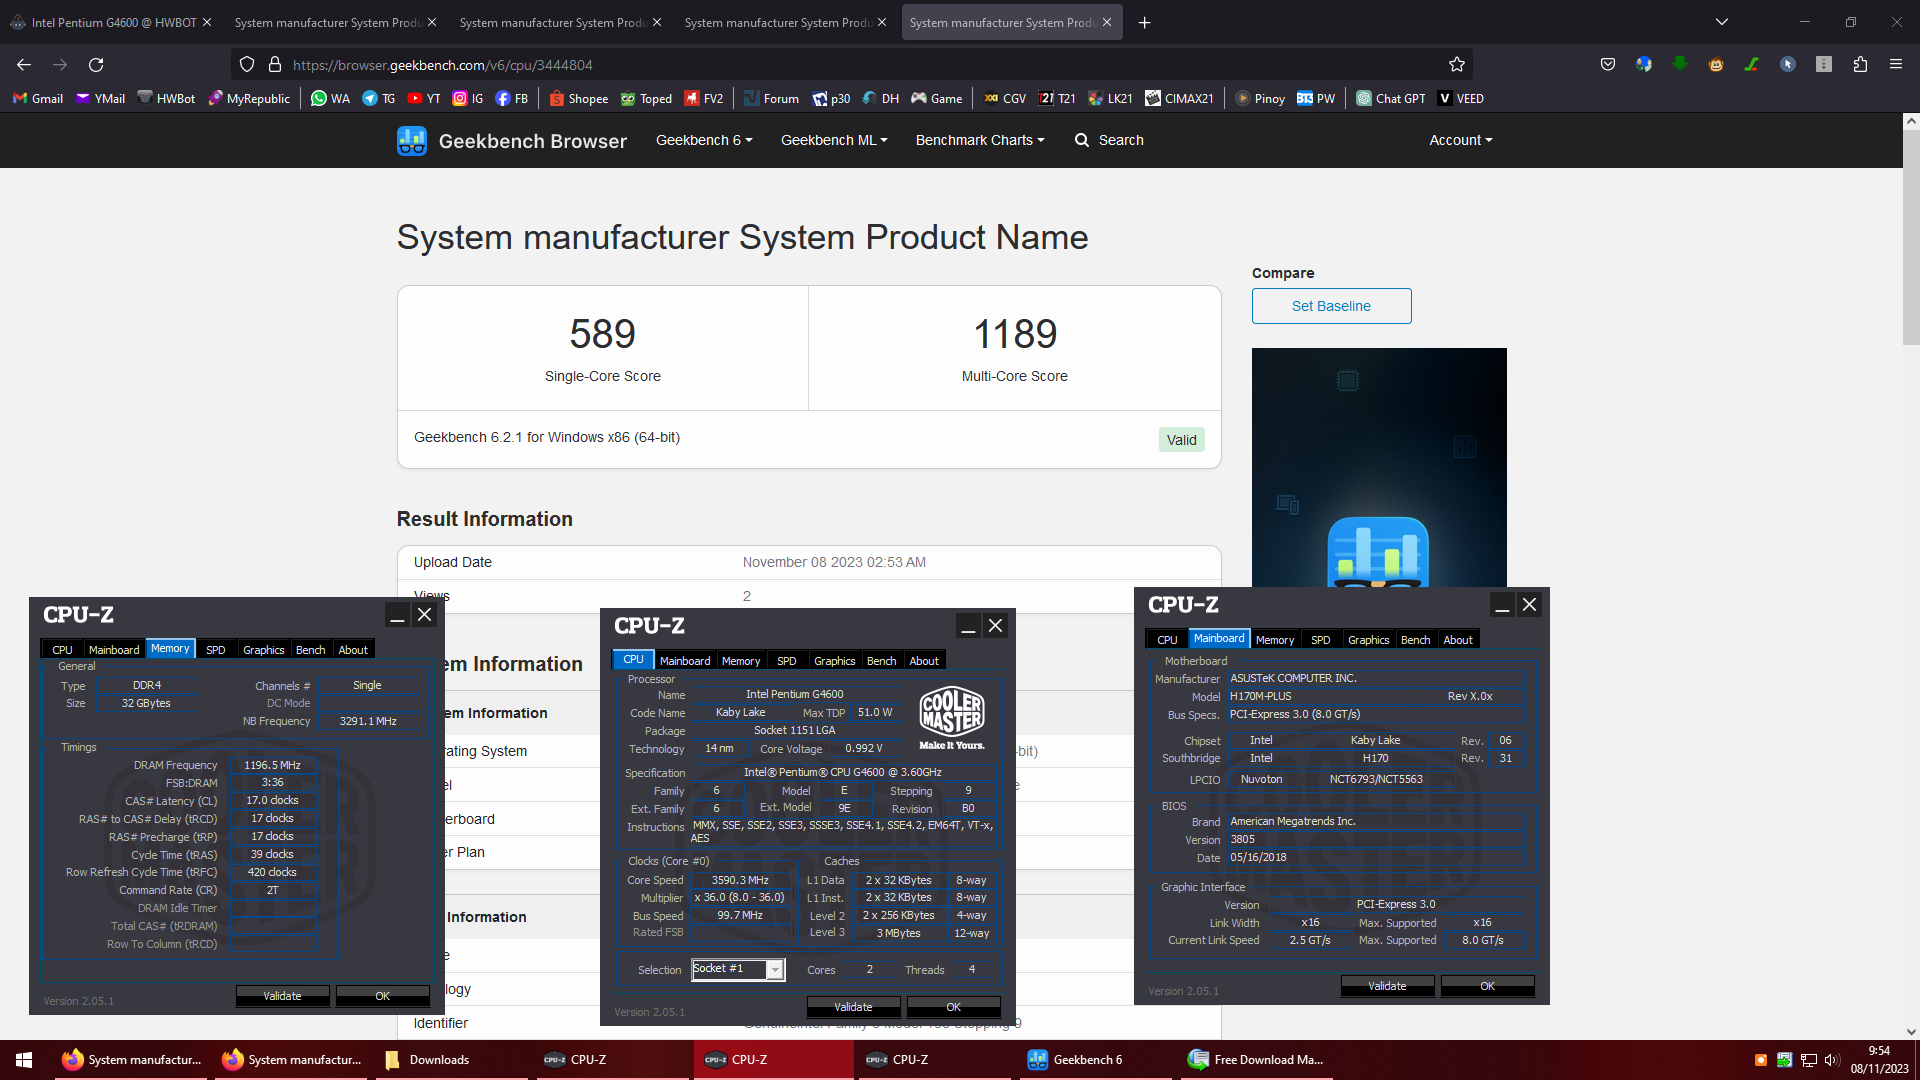The height and width of the screenshot is (1080, 1920).
Task: Click the 1189 Multi-Core score
Action: tap(1015, 334)
